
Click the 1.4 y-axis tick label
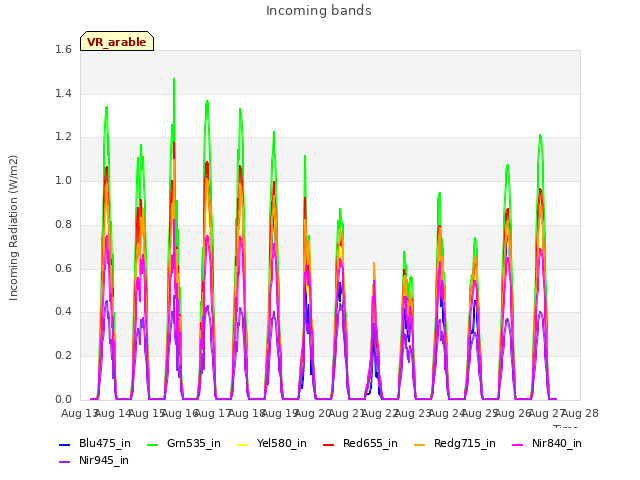coord(63,93)
